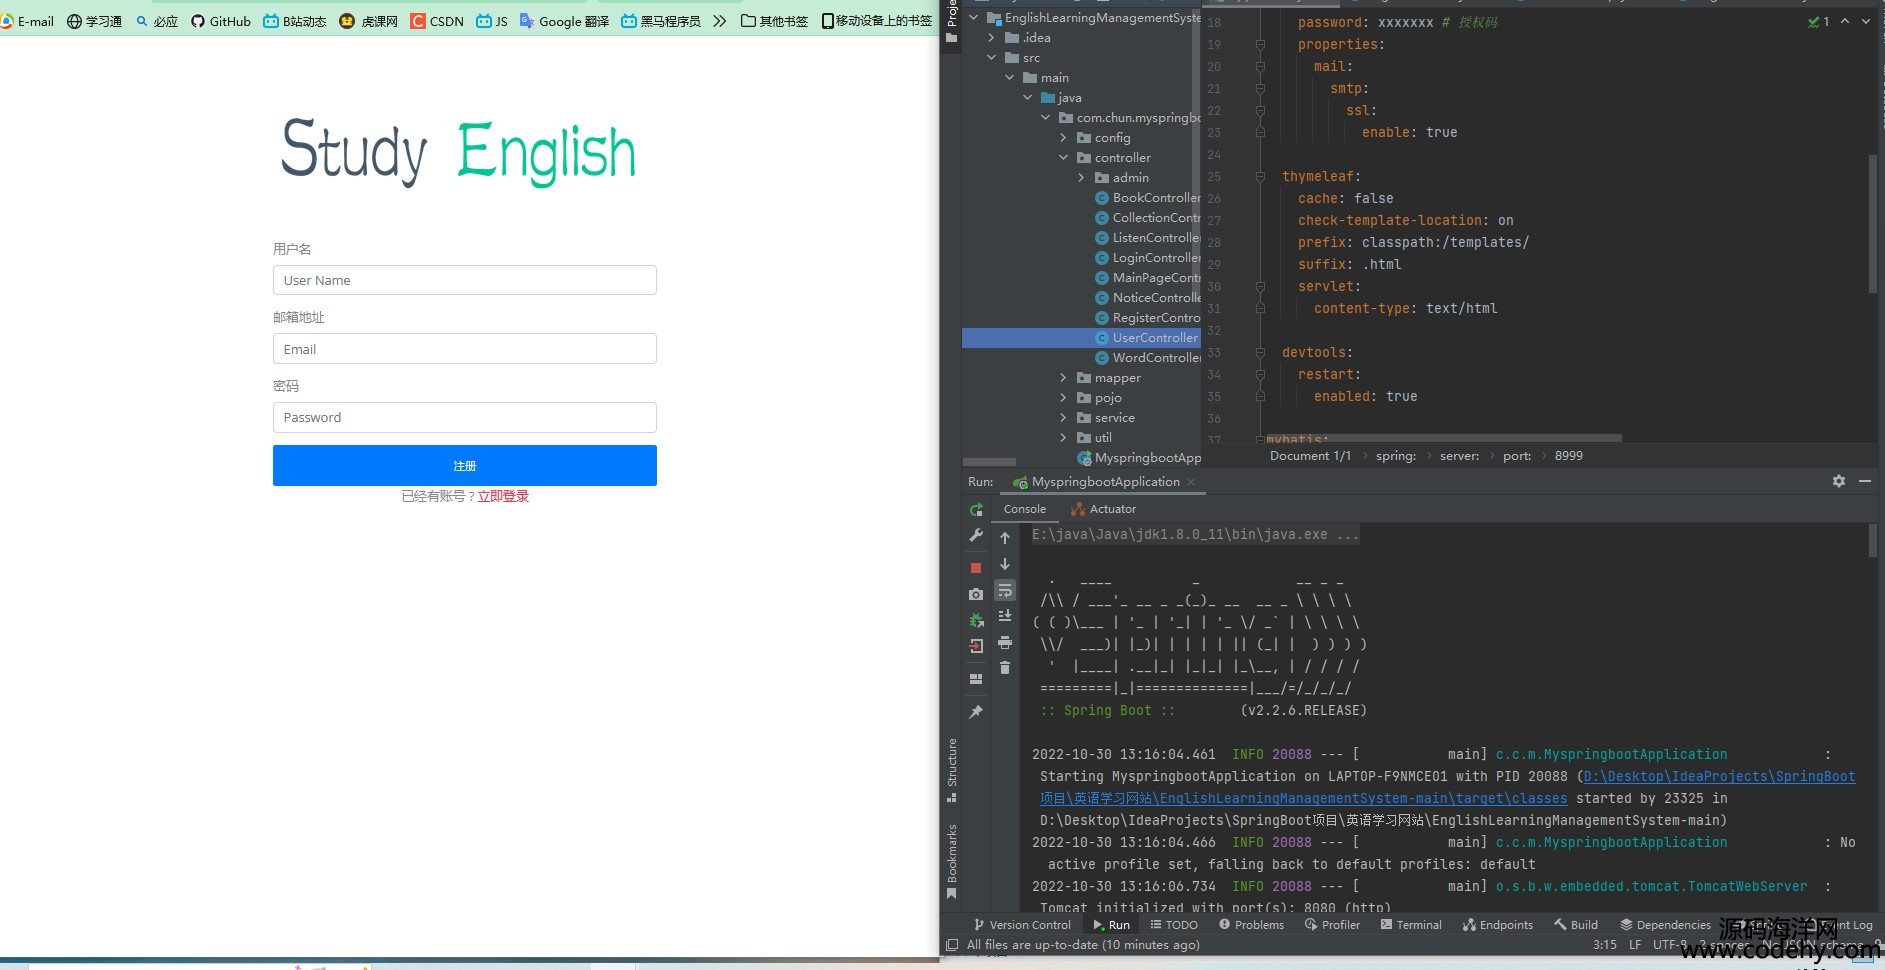The image size is (1885, 970).
Task: Open the CSDN bookmark
Action: (437, 21)
